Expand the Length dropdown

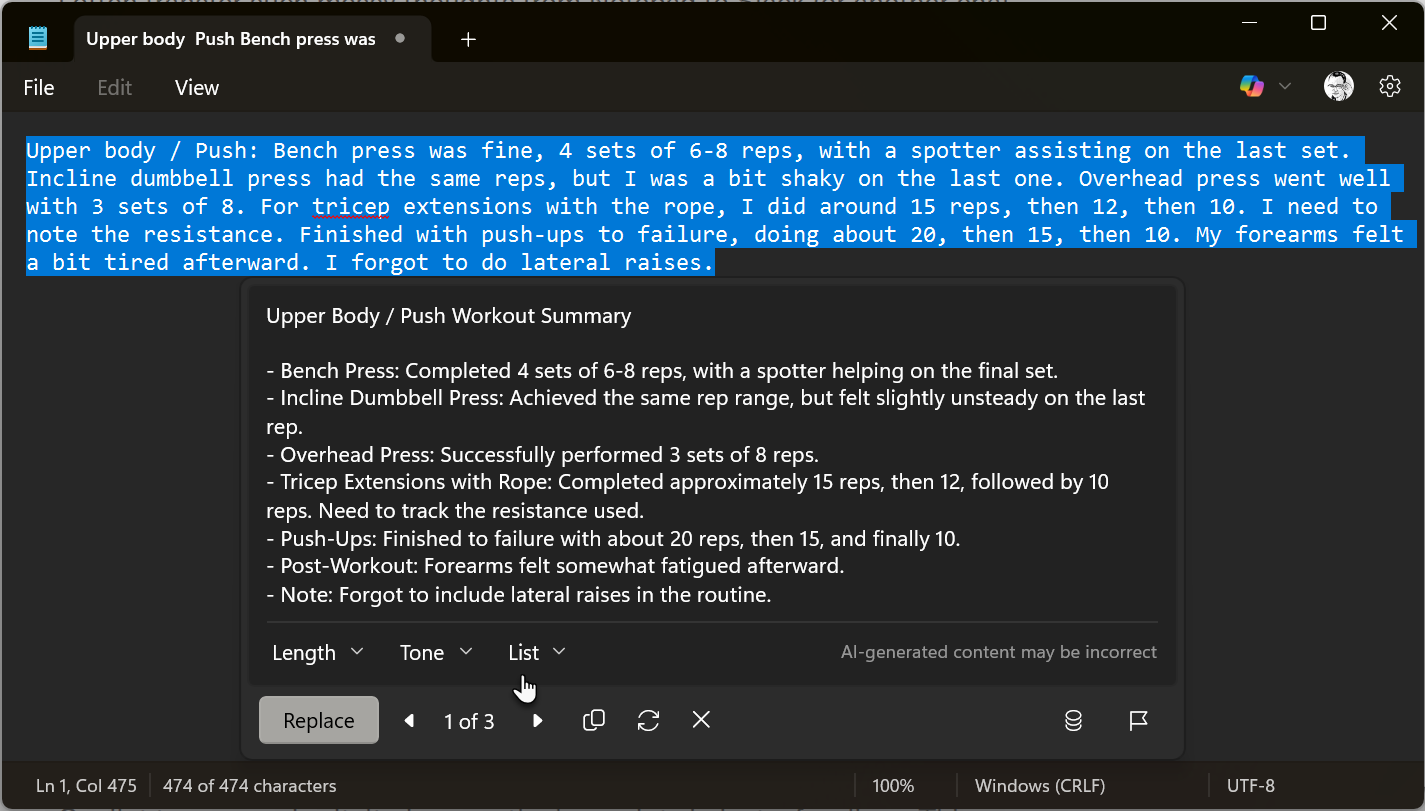point(318,652)
